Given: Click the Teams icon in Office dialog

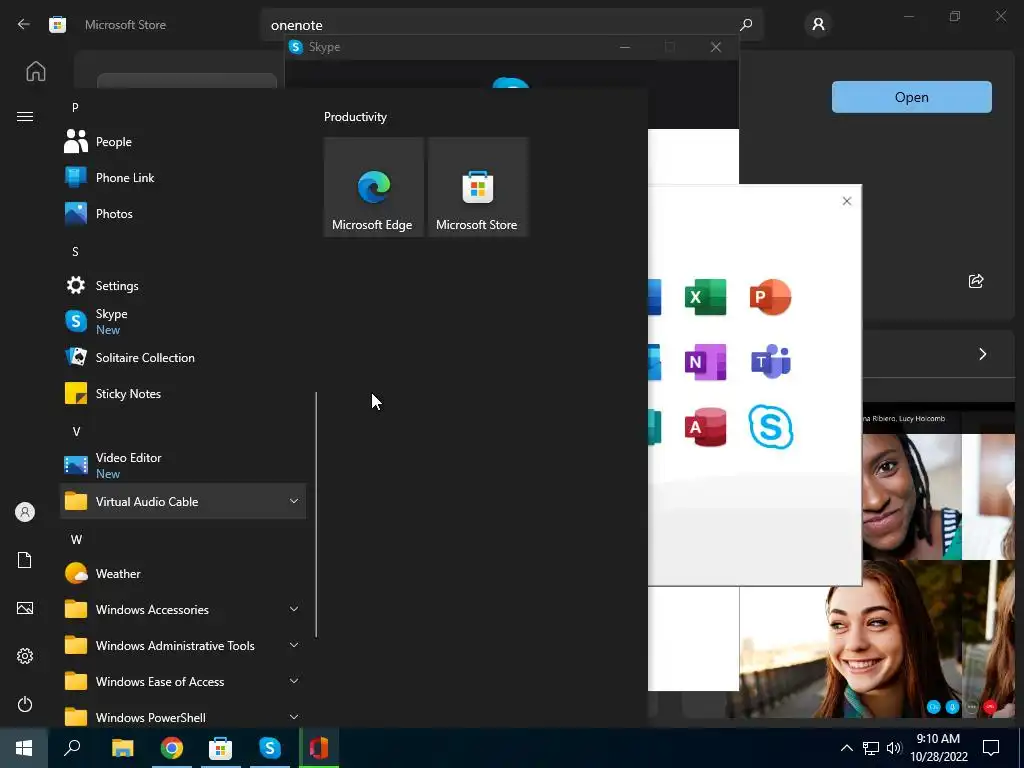Looking at the screenshot, I should tap(771, 361).
